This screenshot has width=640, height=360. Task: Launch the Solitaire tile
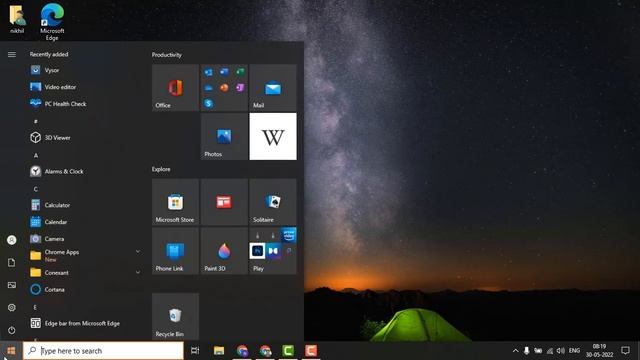tap(273, 202)
